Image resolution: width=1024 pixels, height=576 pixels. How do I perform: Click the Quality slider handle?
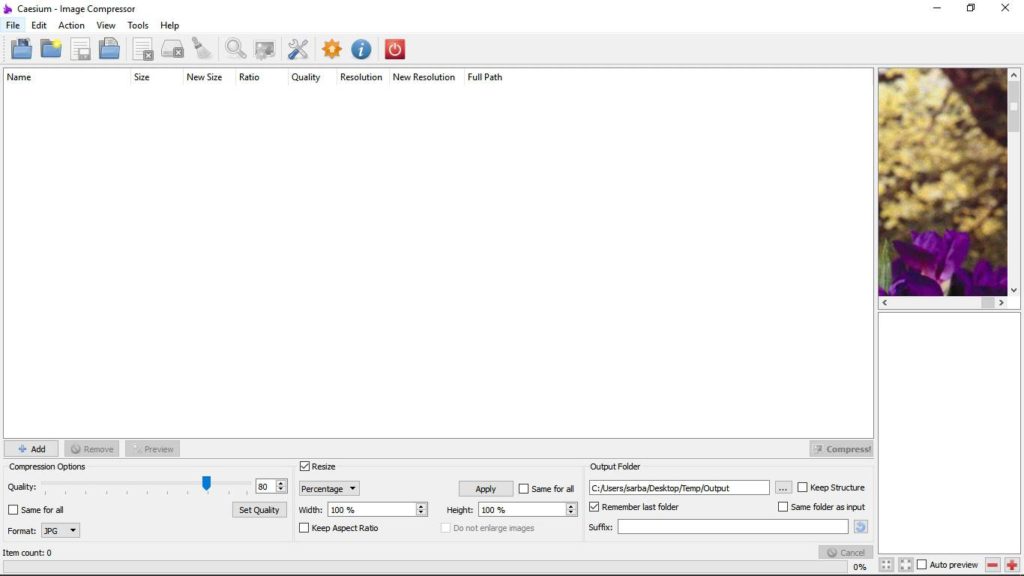[x=206, y=483]
